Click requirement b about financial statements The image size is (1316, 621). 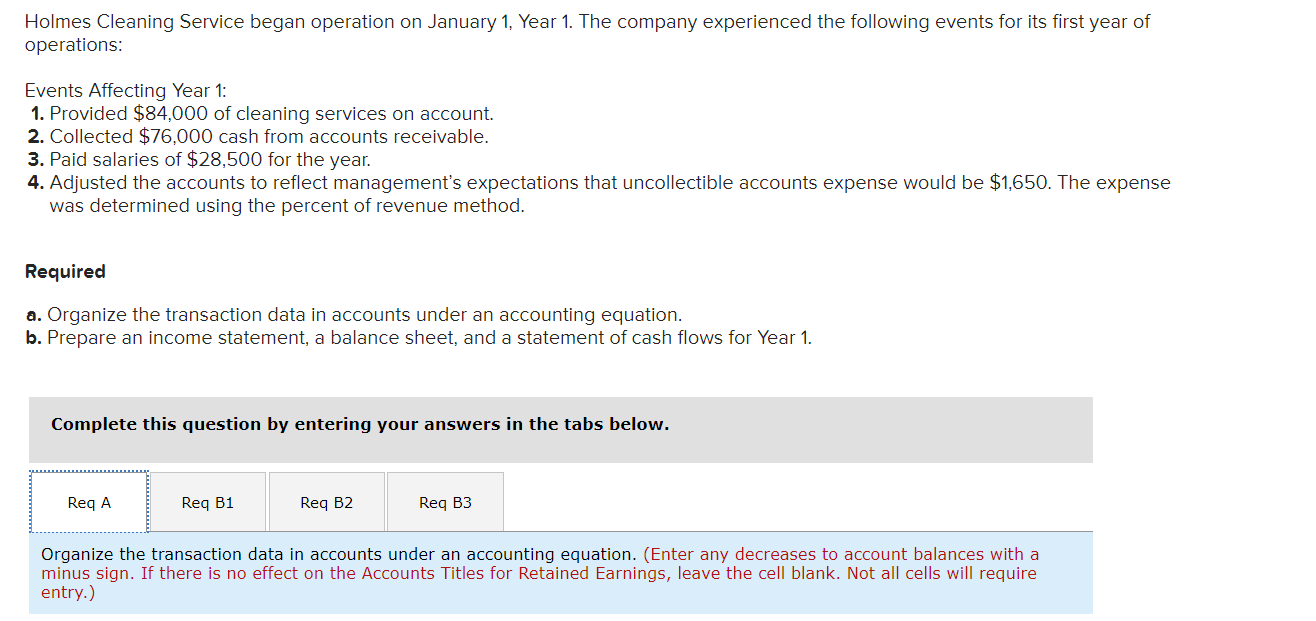pyautogui.click(x=419, y=338)
